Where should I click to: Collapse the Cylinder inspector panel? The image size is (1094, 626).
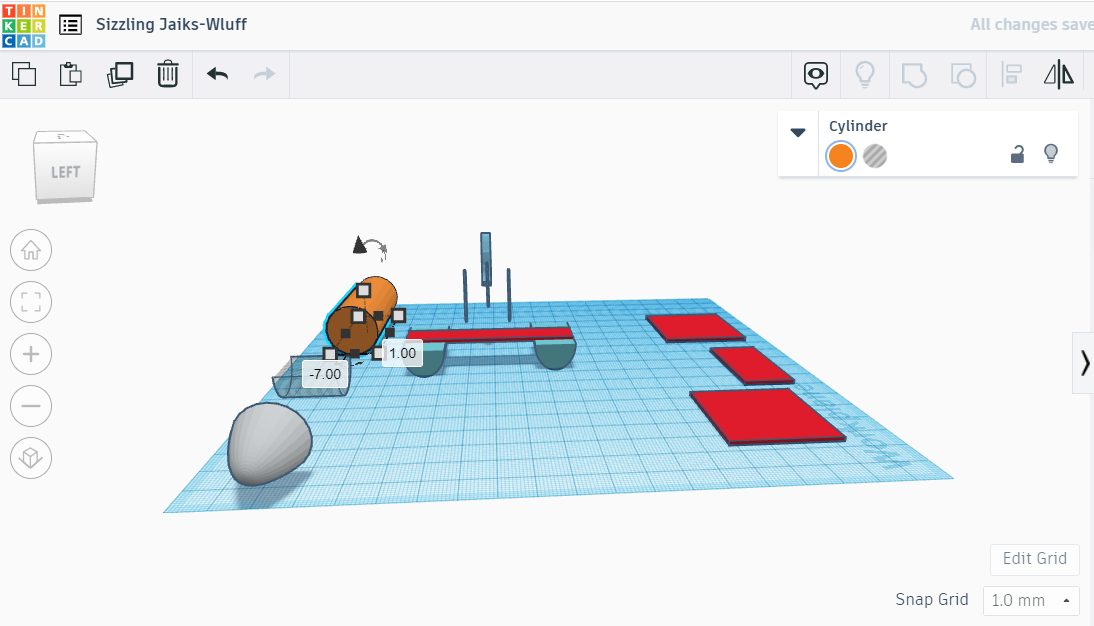click(x=797, y=131)
